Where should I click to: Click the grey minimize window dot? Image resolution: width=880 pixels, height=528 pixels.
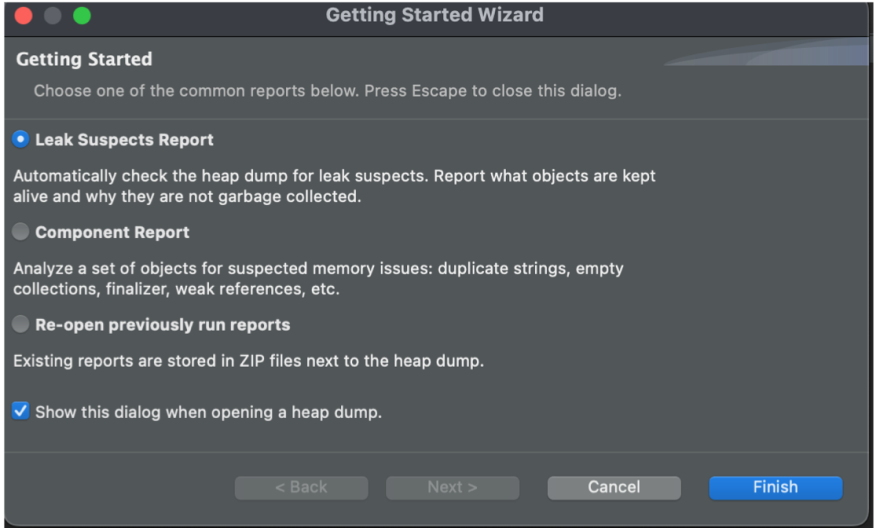click(x=53, y=16)
